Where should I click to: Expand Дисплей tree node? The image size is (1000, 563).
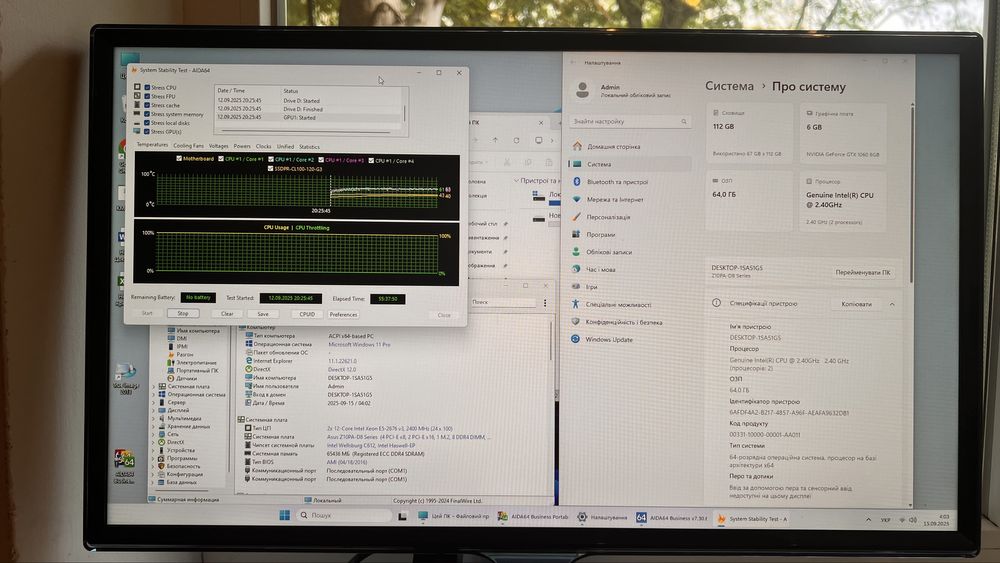point(154,411)
